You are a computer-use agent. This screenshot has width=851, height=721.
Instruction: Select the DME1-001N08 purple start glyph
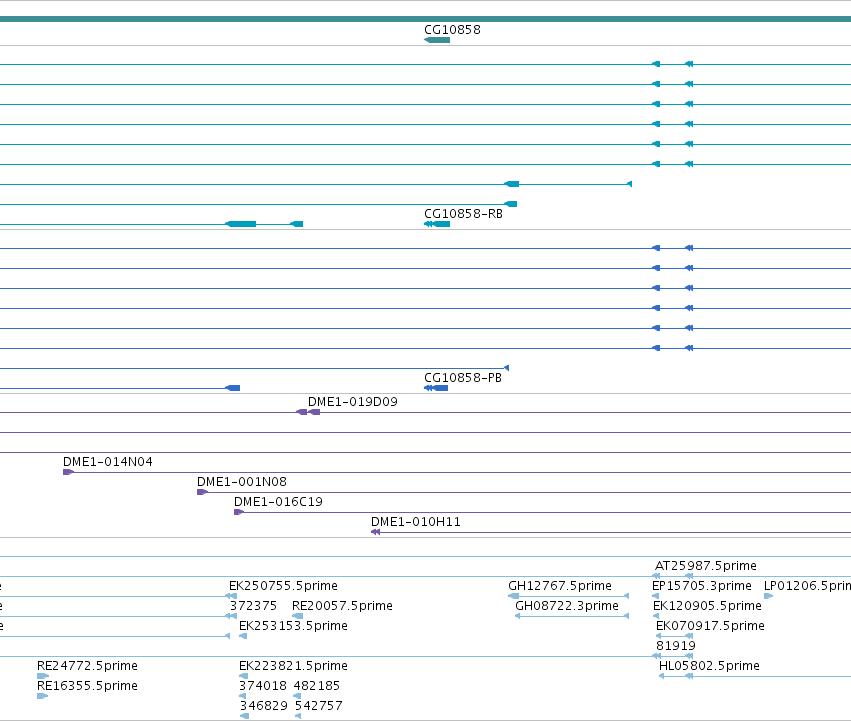pyautogui.click(x=202, y=492)
